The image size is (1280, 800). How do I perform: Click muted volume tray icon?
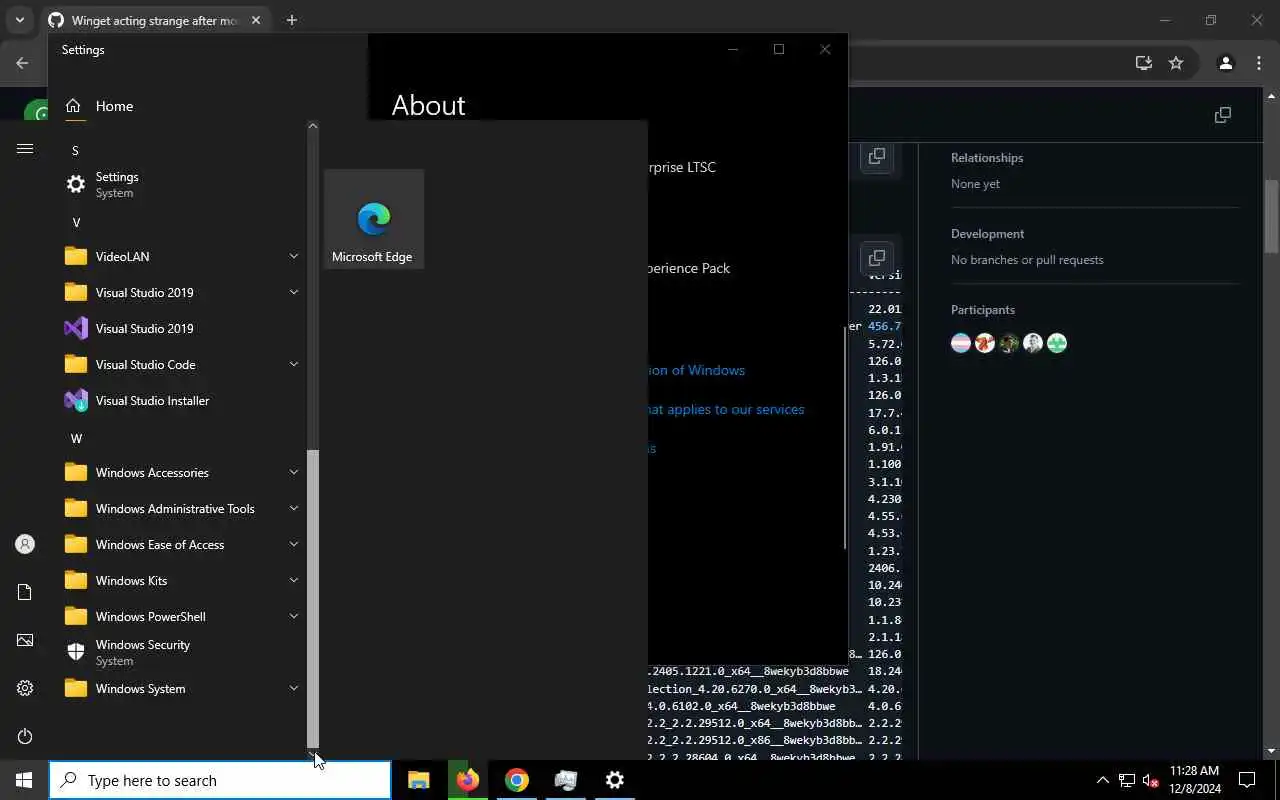[x=1151, y=780]
